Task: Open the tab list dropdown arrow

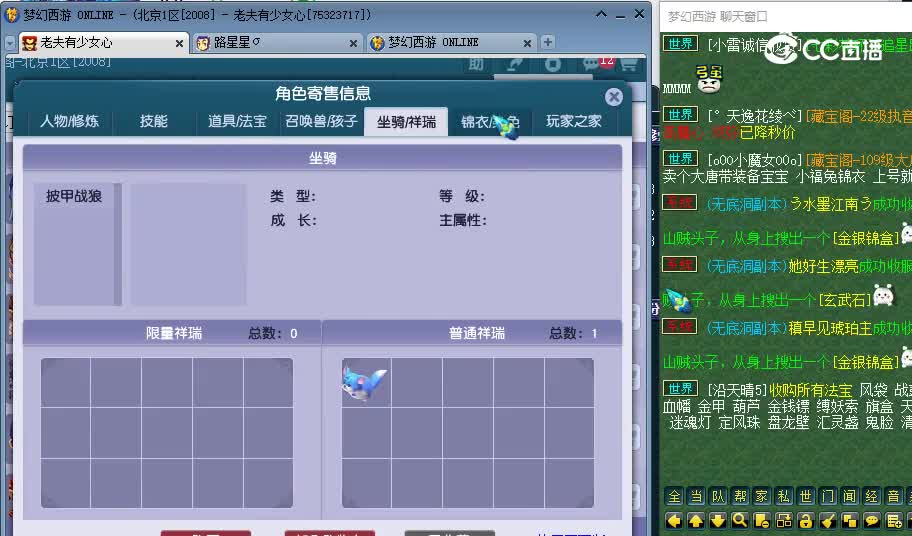Action: coord(10,43)
